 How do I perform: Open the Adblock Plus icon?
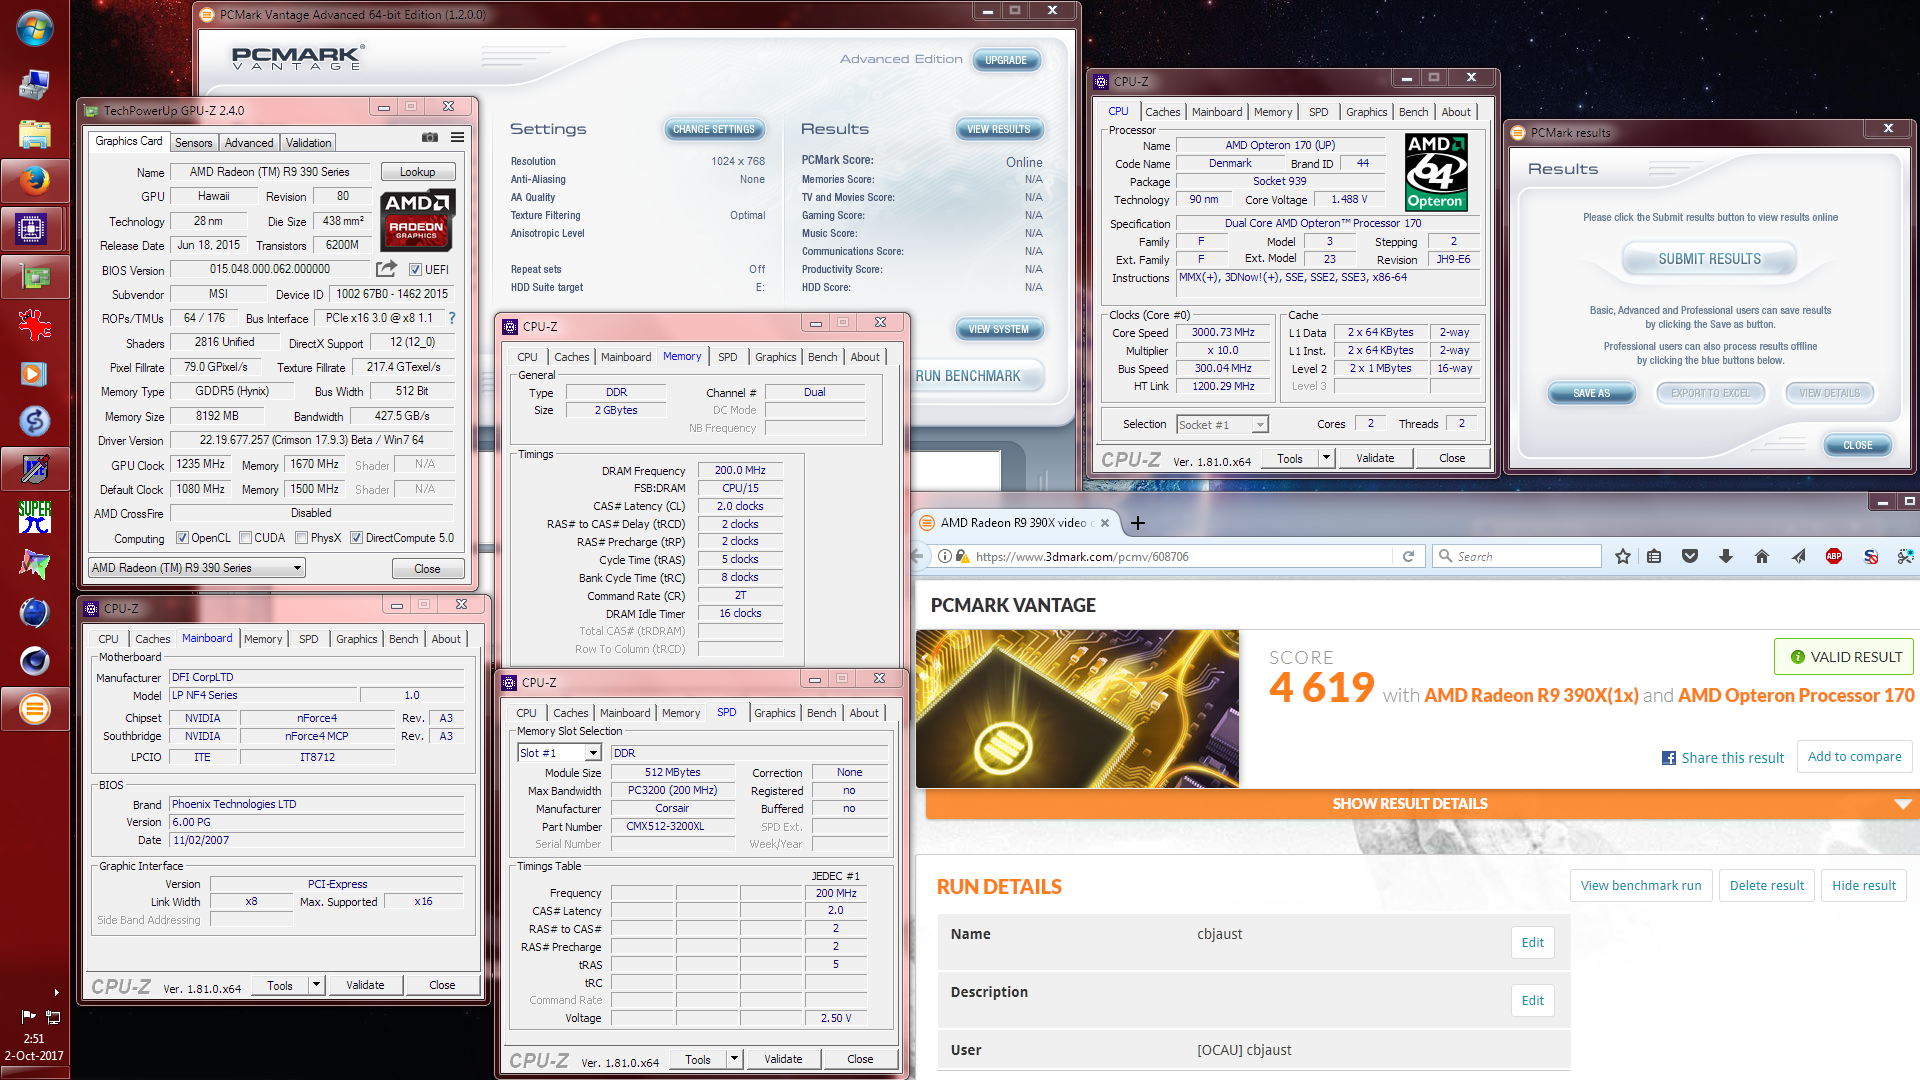(x=1834, y=556)
